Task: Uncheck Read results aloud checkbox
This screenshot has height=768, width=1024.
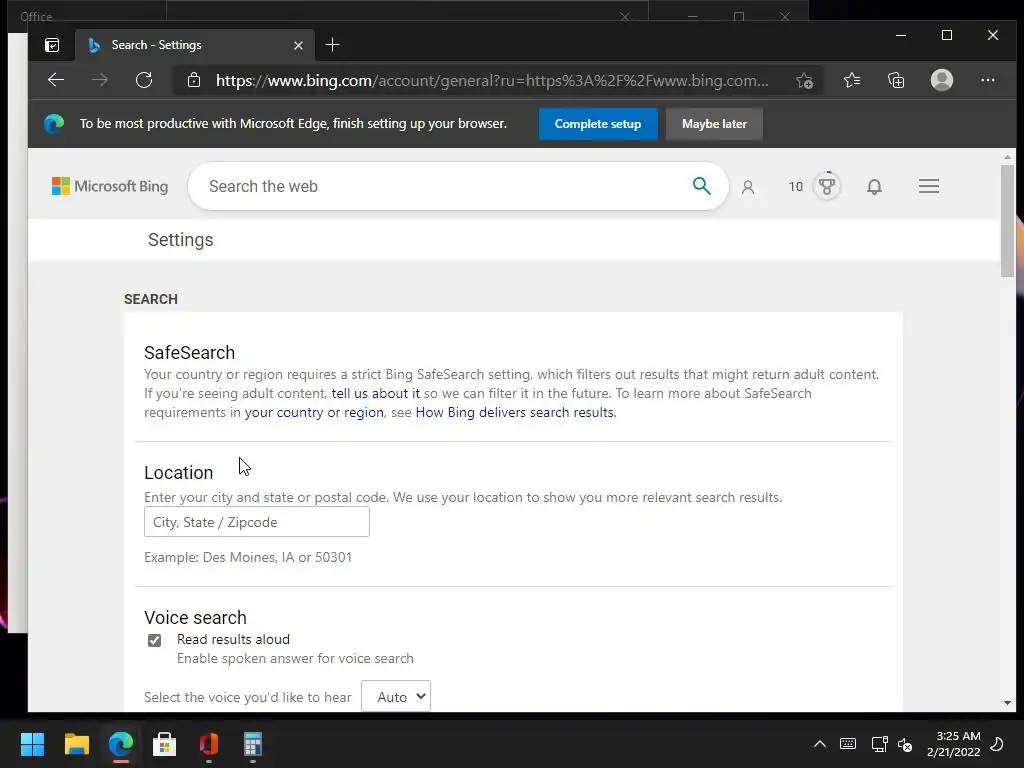Action: pos(154,640)
